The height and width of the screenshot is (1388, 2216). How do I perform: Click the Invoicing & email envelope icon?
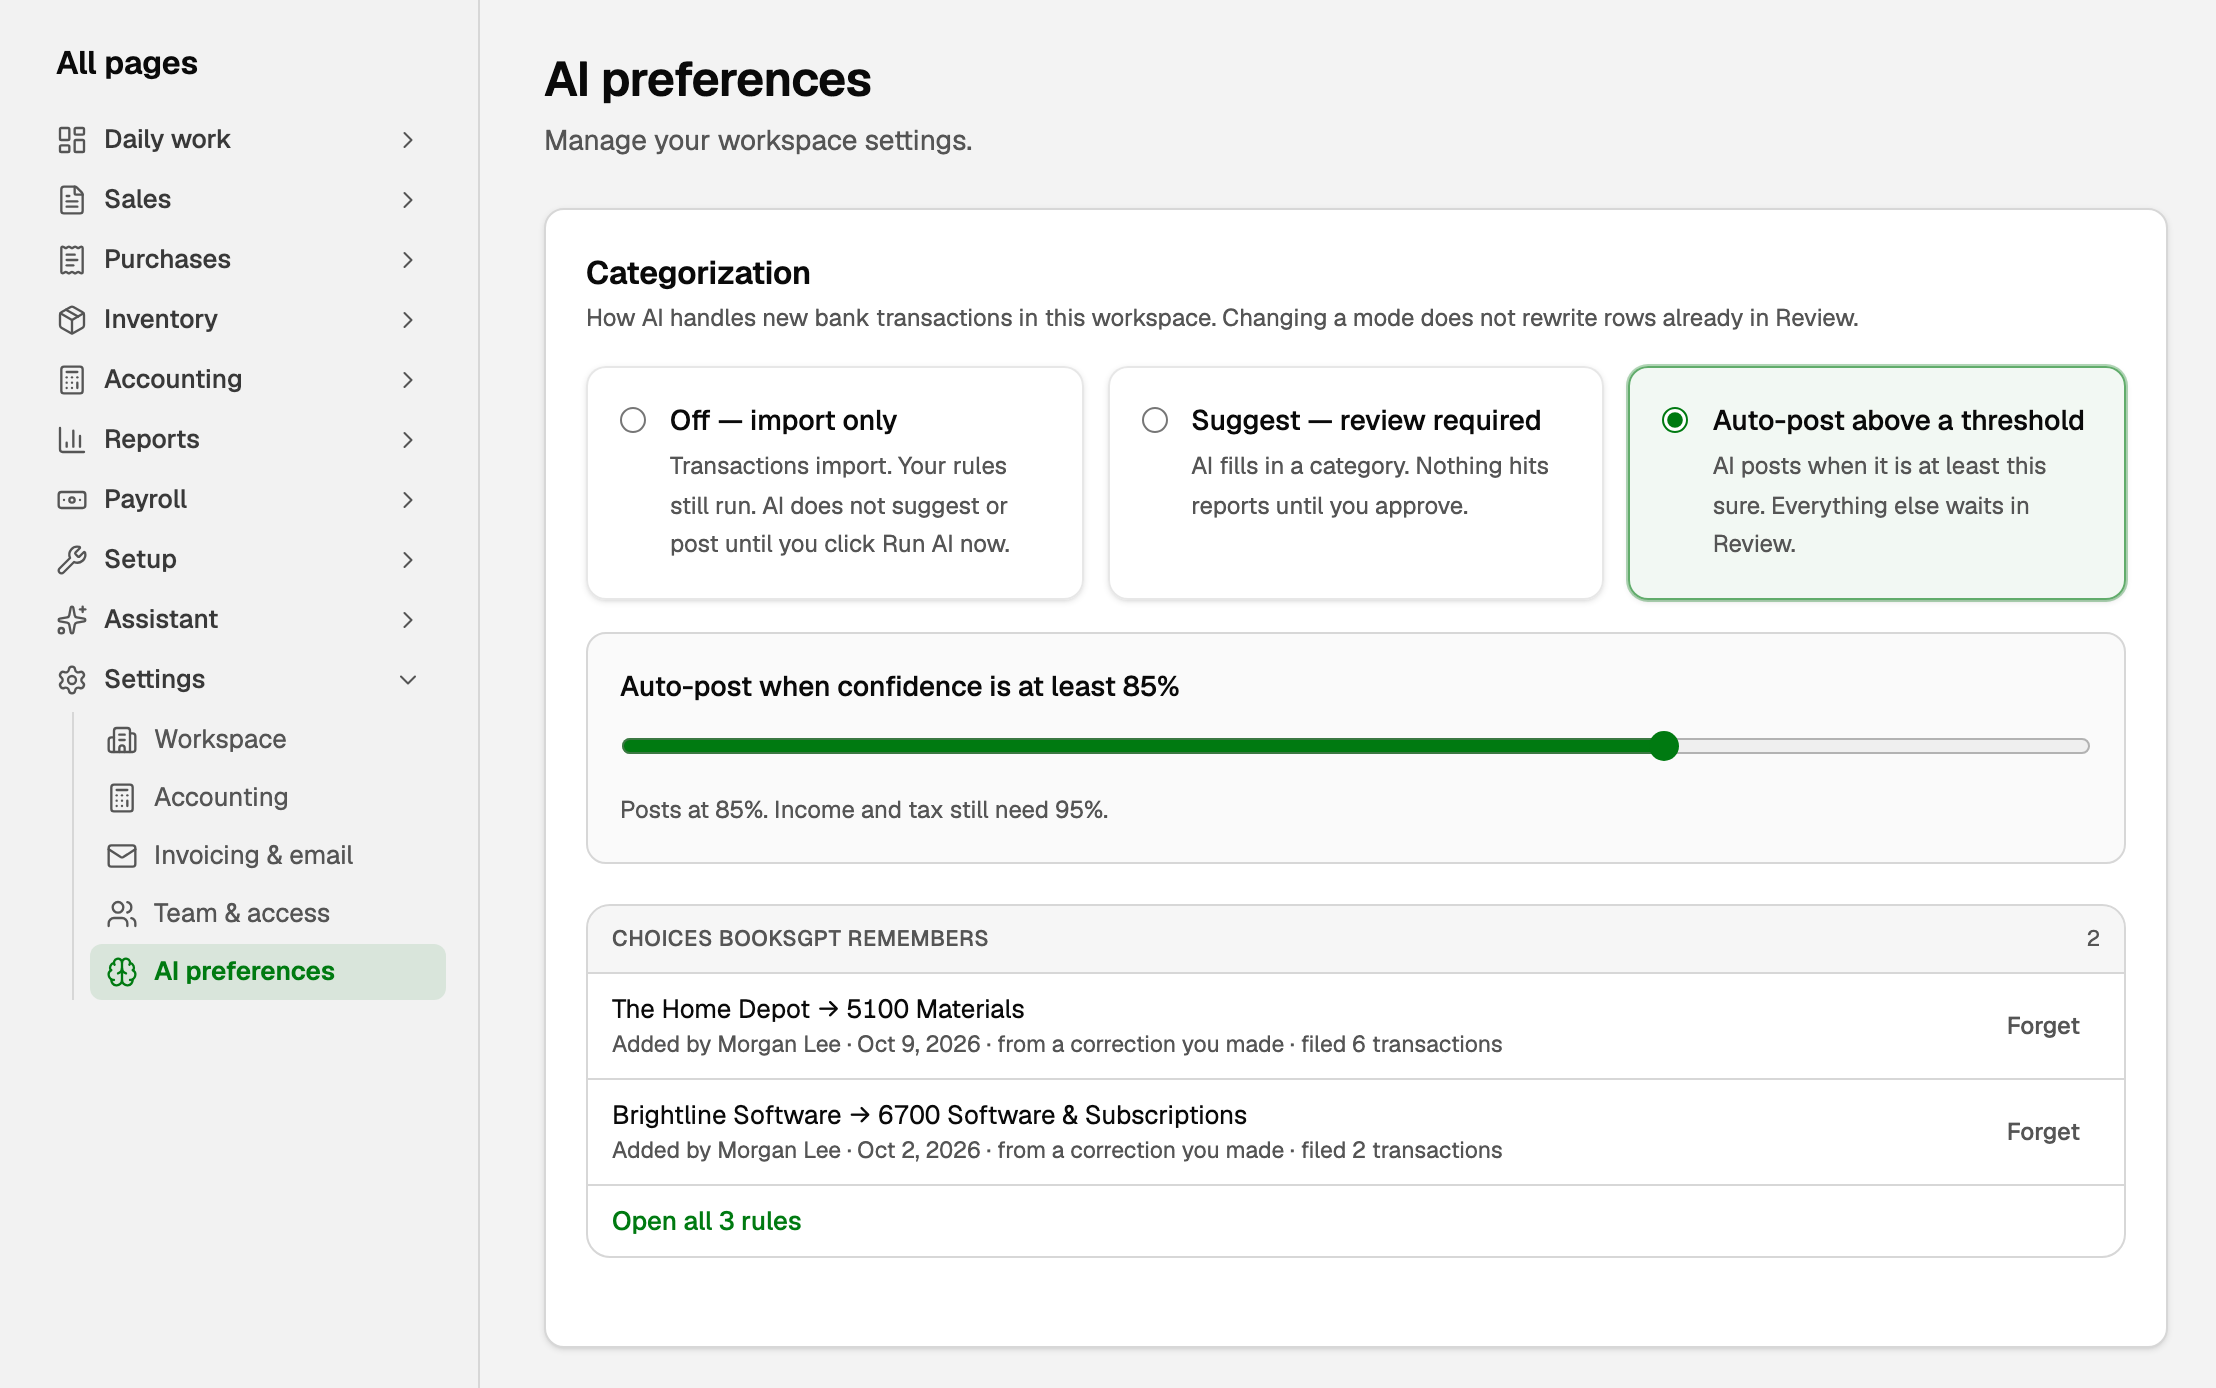point(122,856)
